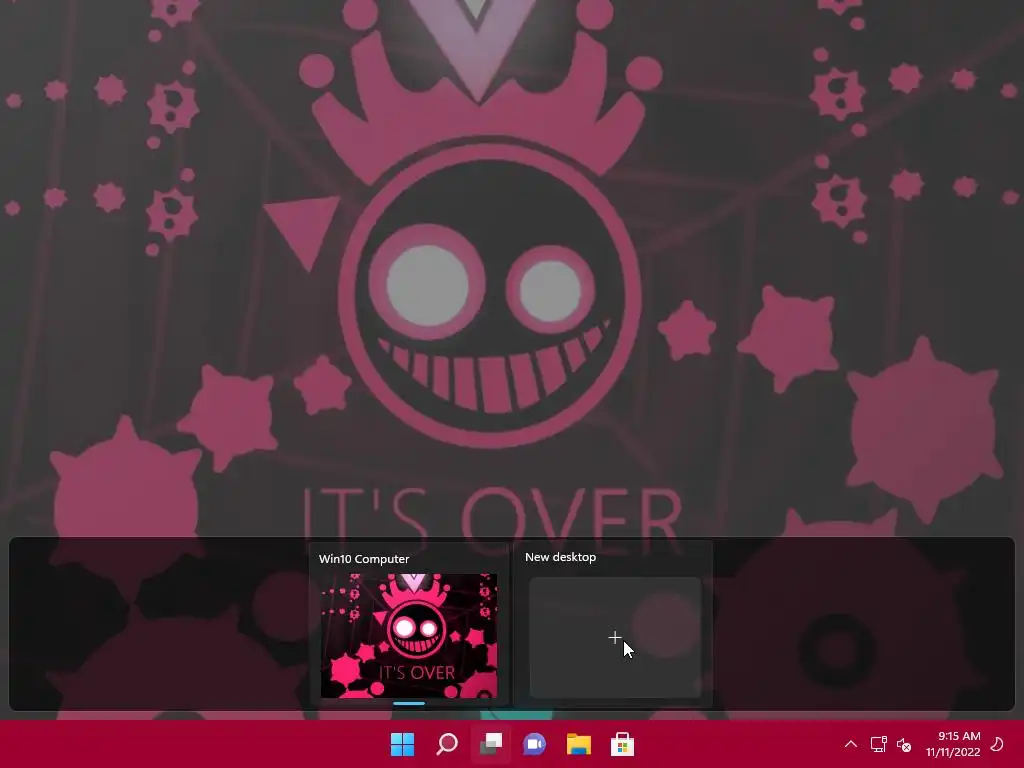
Task: Click the Task View taskbar icon
Action: pos(490,744)
